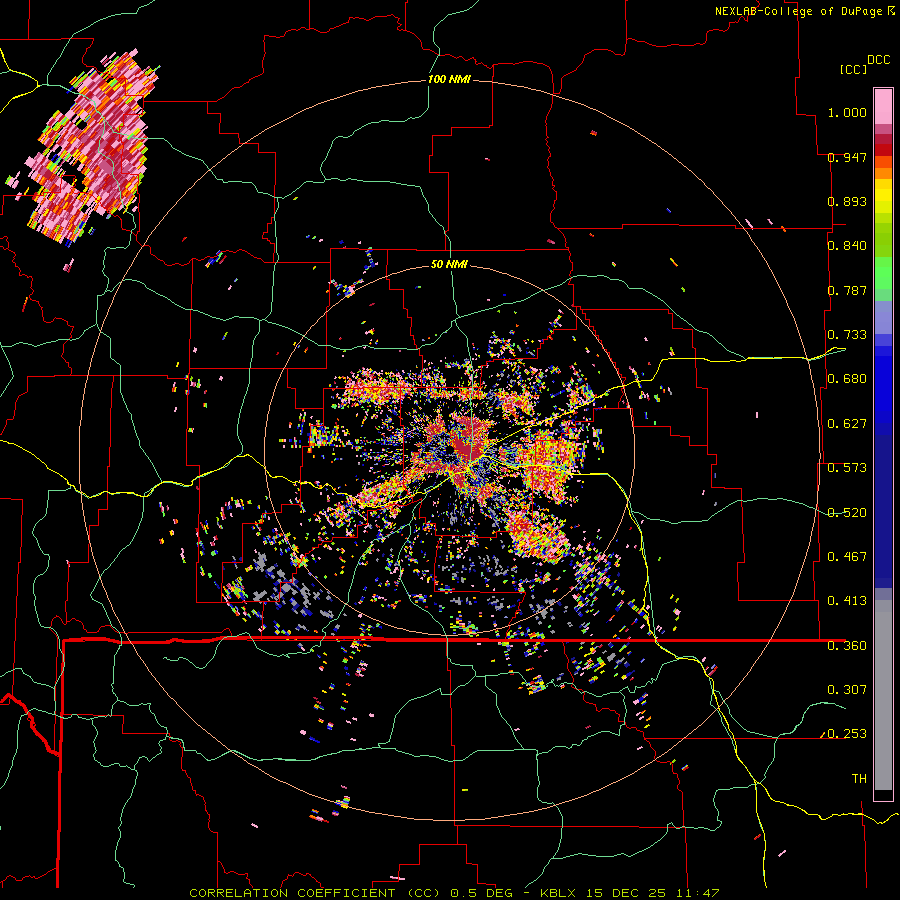Click the 0.733 scale value

pyautogui.click(x=847, y=335)
